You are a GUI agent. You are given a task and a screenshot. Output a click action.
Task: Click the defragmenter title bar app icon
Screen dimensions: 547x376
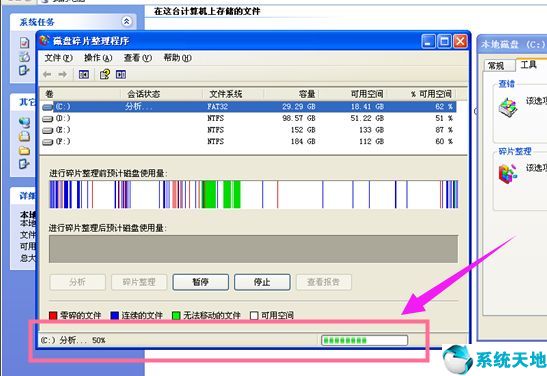tap(44, 41)
